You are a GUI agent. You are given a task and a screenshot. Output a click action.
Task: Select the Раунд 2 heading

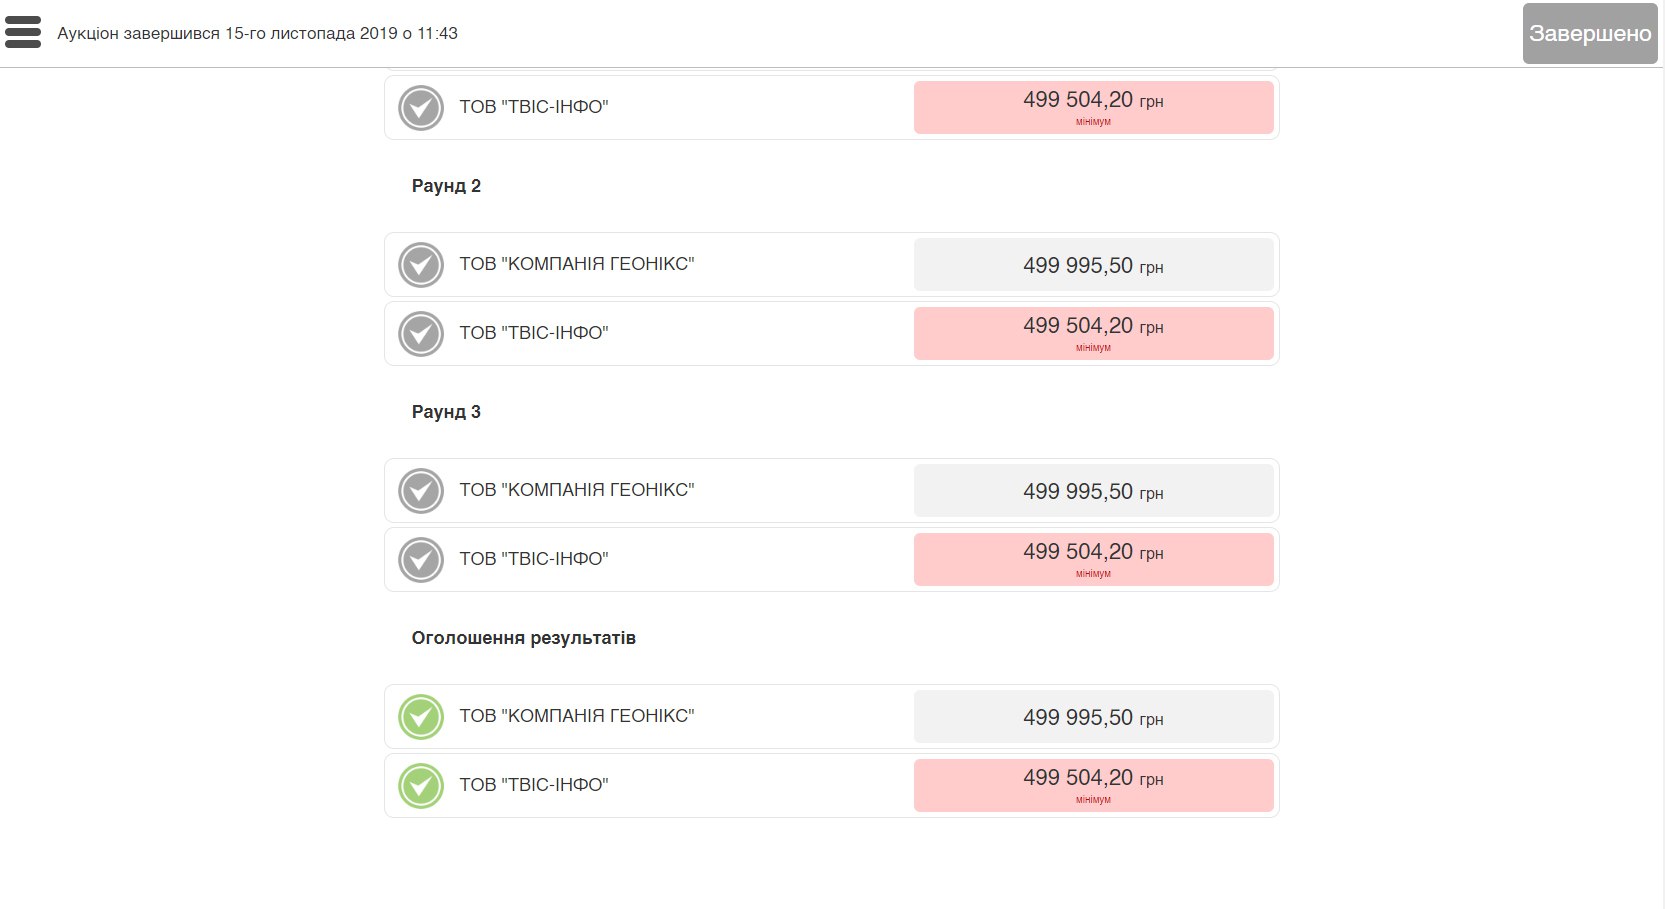pyautogui.click(x=446, y=186)
